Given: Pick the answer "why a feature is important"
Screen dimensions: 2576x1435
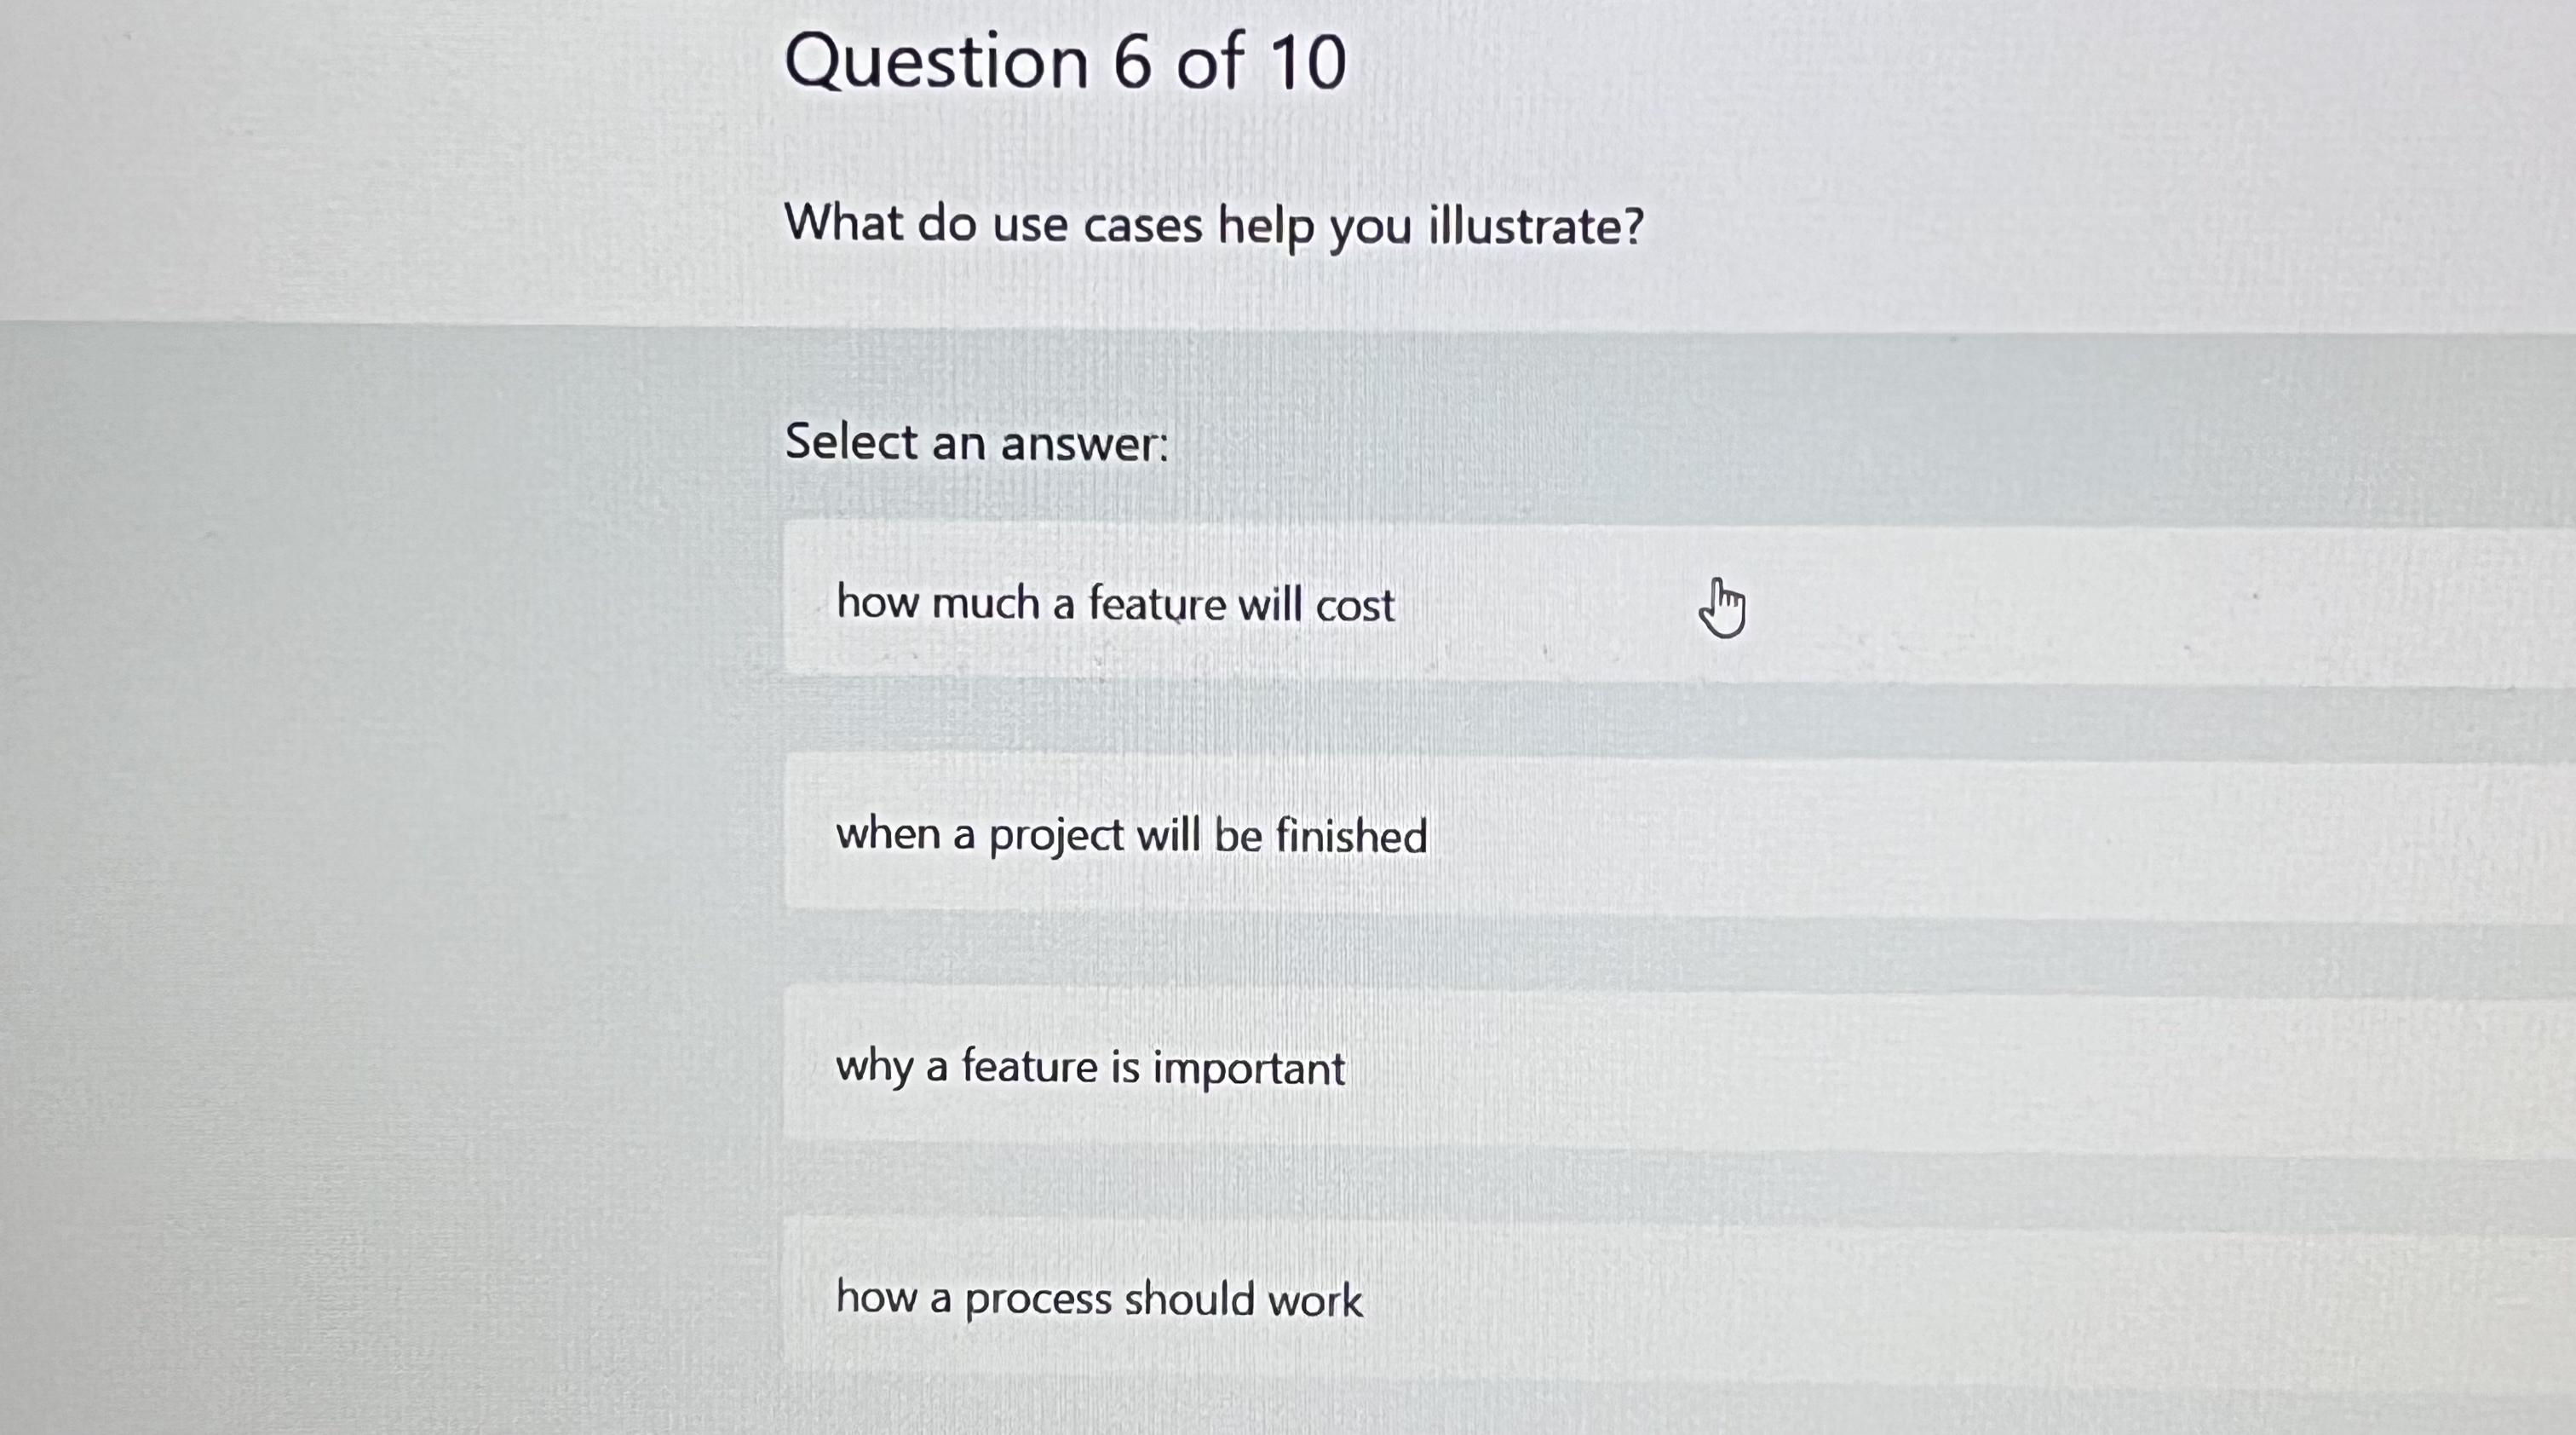Looking at the screenshot, I should click(x=1090, y=1067).
